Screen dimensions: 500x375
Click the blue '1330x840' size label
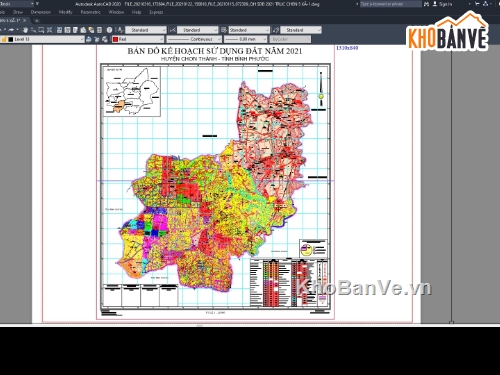click(347, 48)
